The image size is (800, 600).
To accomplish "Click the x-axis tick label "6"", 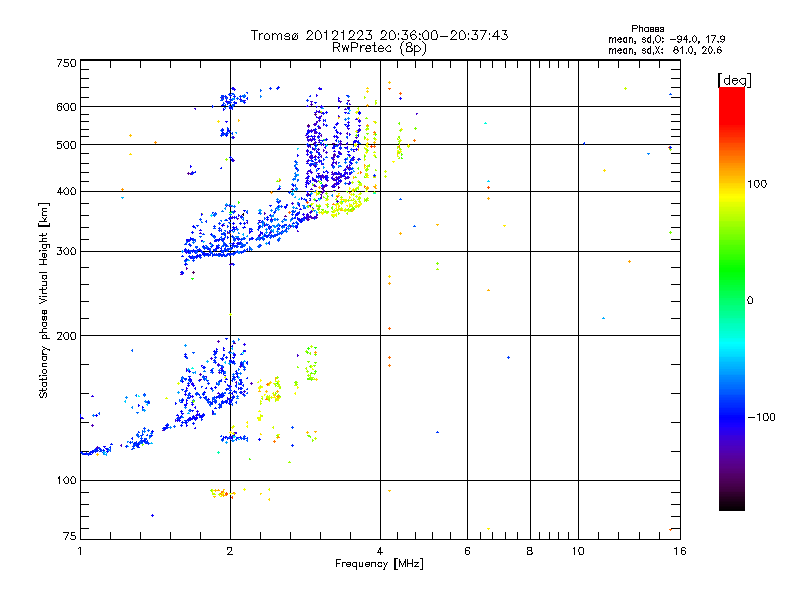I will coord(467,551).
